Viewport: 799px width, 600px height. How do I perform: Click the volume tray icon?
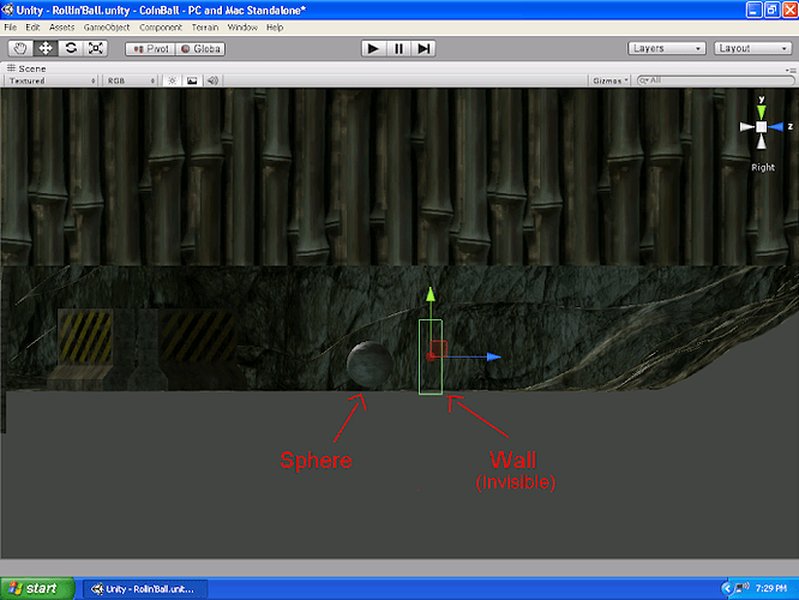click(x=746, y=586)
